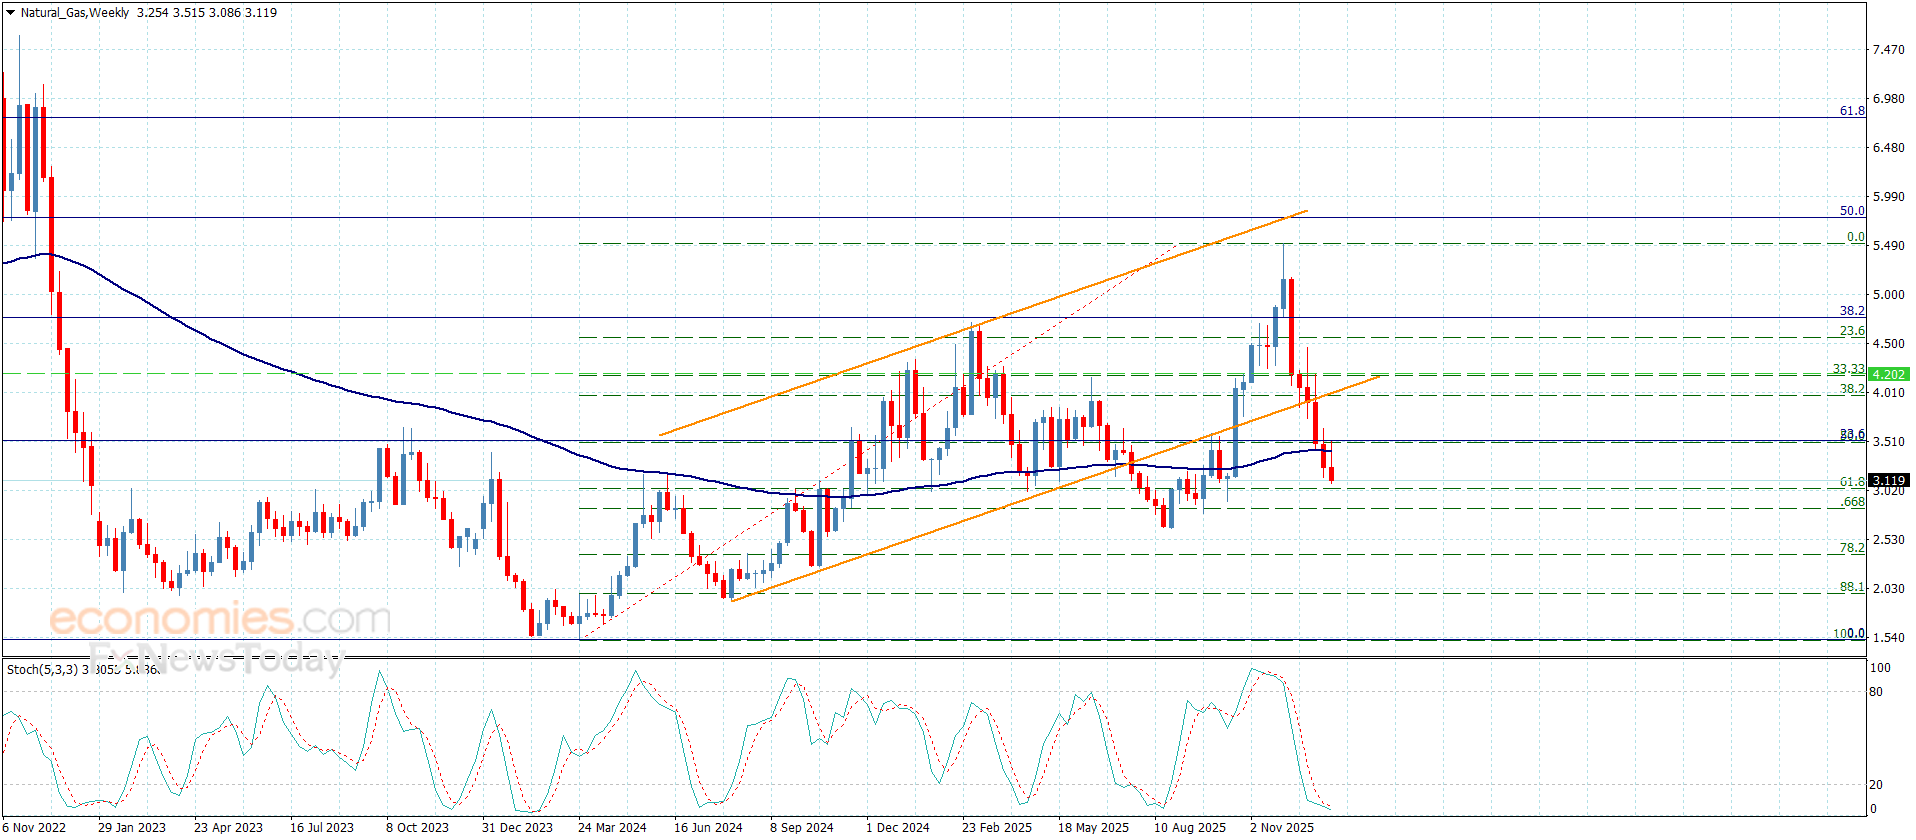Image resolution: width=1916 pixels, height=840 pixels.
Task: Click the economies.com watermark logo
Action: [219, 619]
